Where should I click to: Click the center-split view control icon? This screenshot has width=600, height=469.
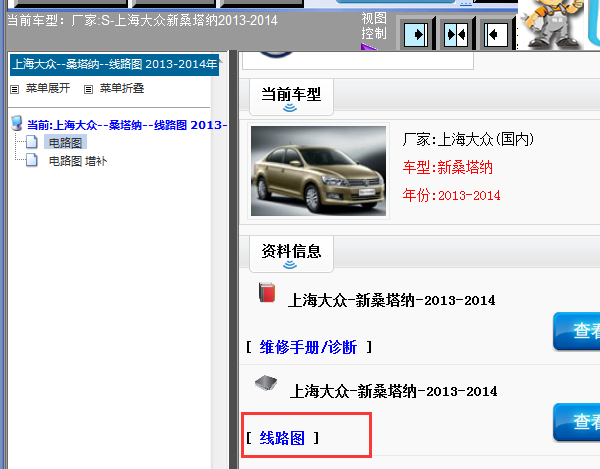456,34
